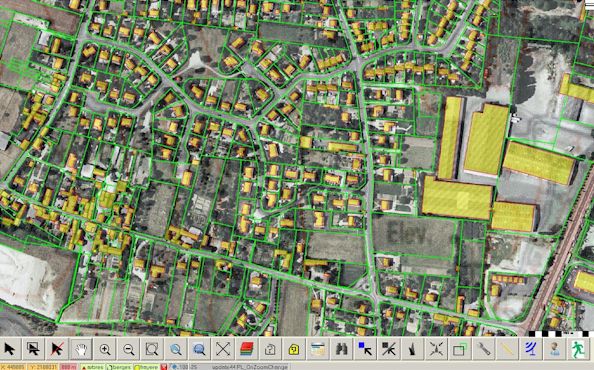The image size is (594, 370).
Task: Click the yellow question mark help icon
Action: [x=294, y=348]
